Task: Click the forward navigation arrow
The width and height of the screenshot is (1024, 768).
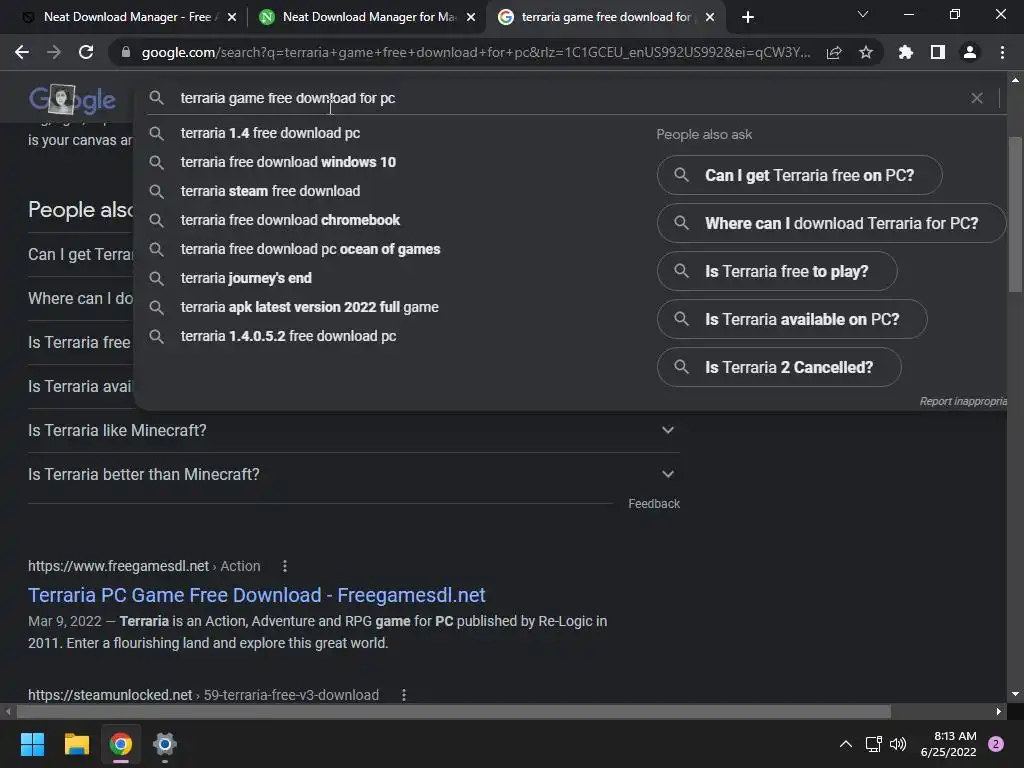Action: click(x=54, y=52)
